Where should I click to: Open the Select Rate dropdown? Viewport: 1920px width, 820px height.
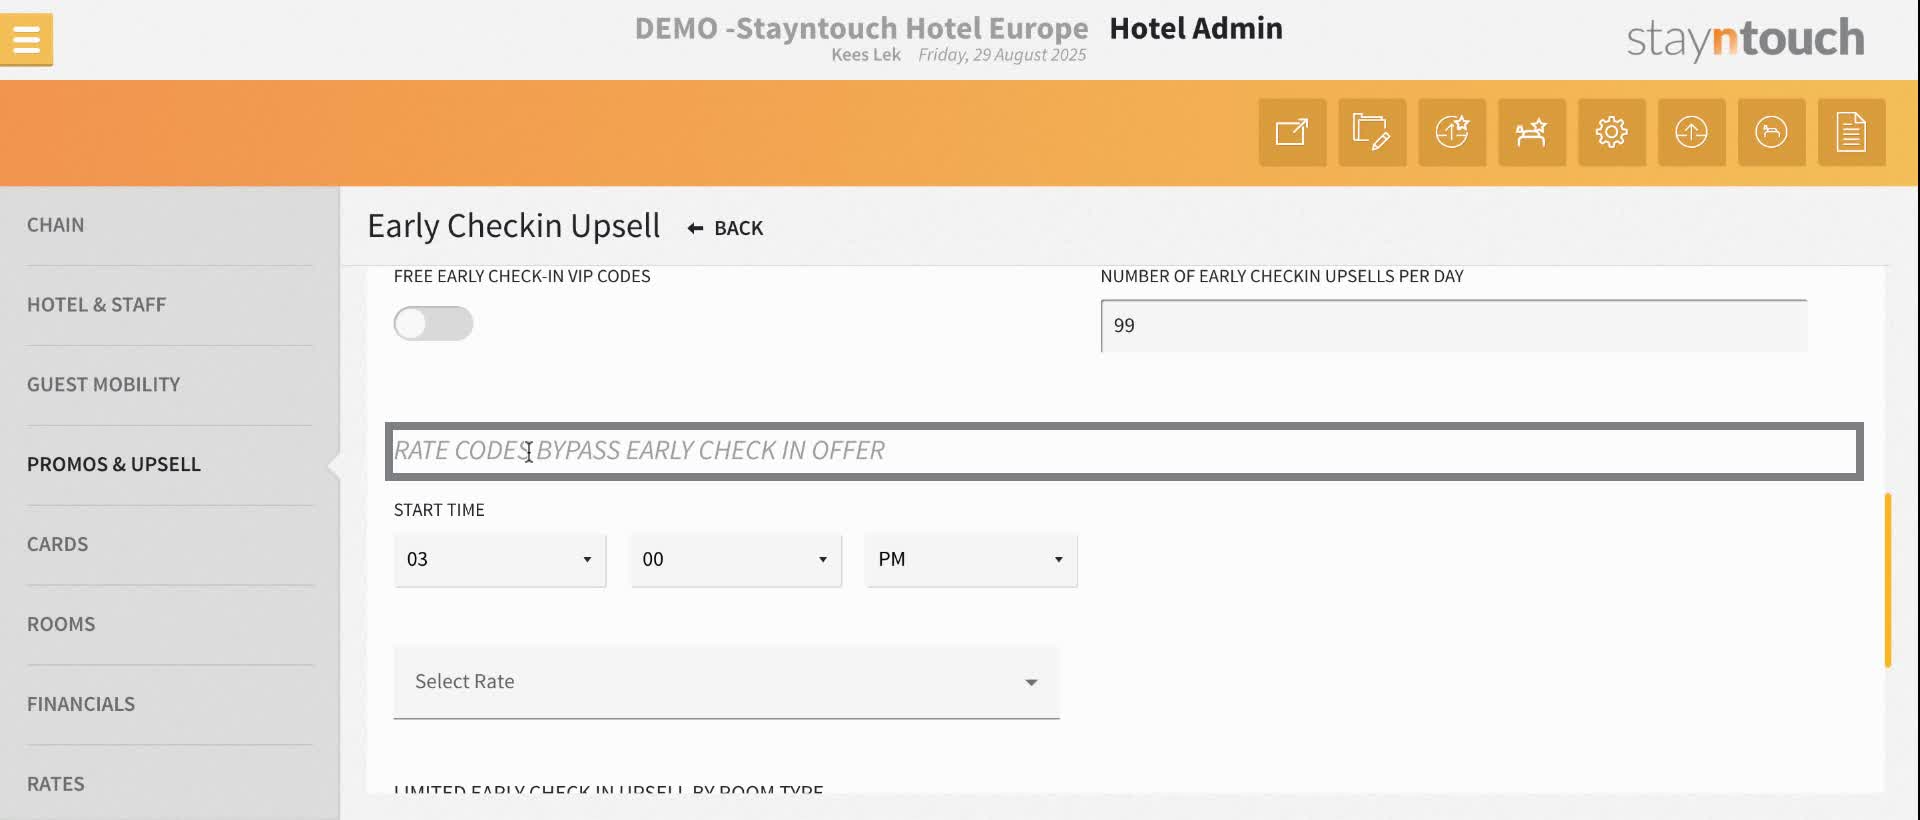pos(727,682)
